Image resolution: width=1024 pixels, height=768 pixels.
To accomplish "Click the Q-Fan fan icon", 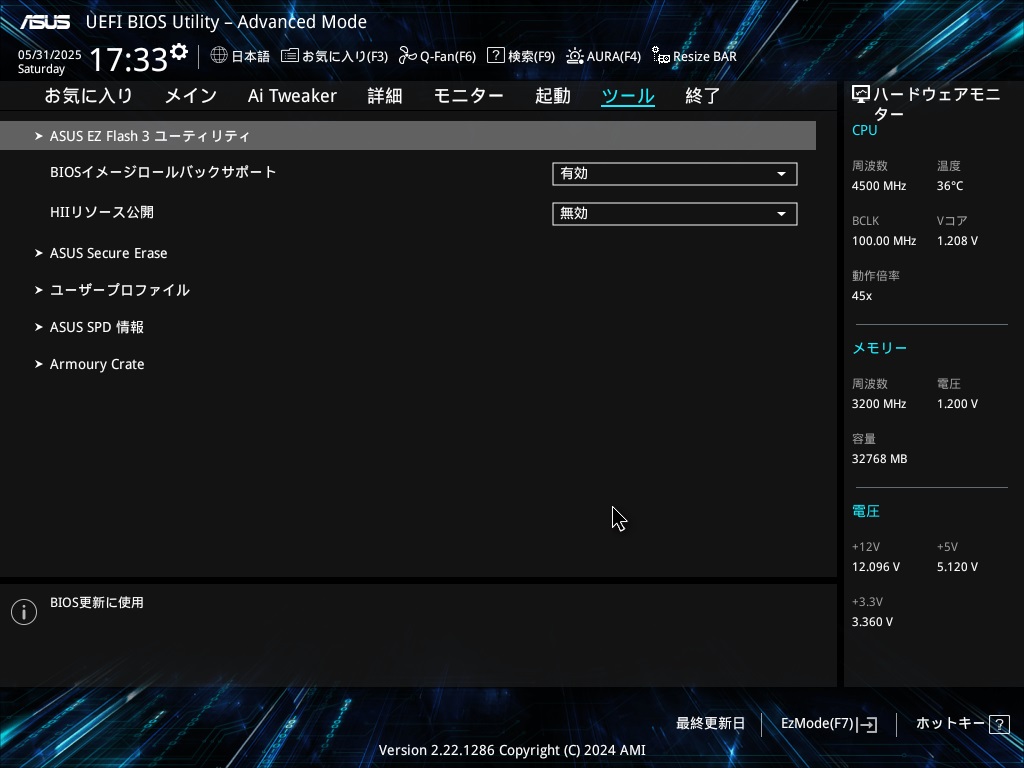I will [x=408, y=56].
